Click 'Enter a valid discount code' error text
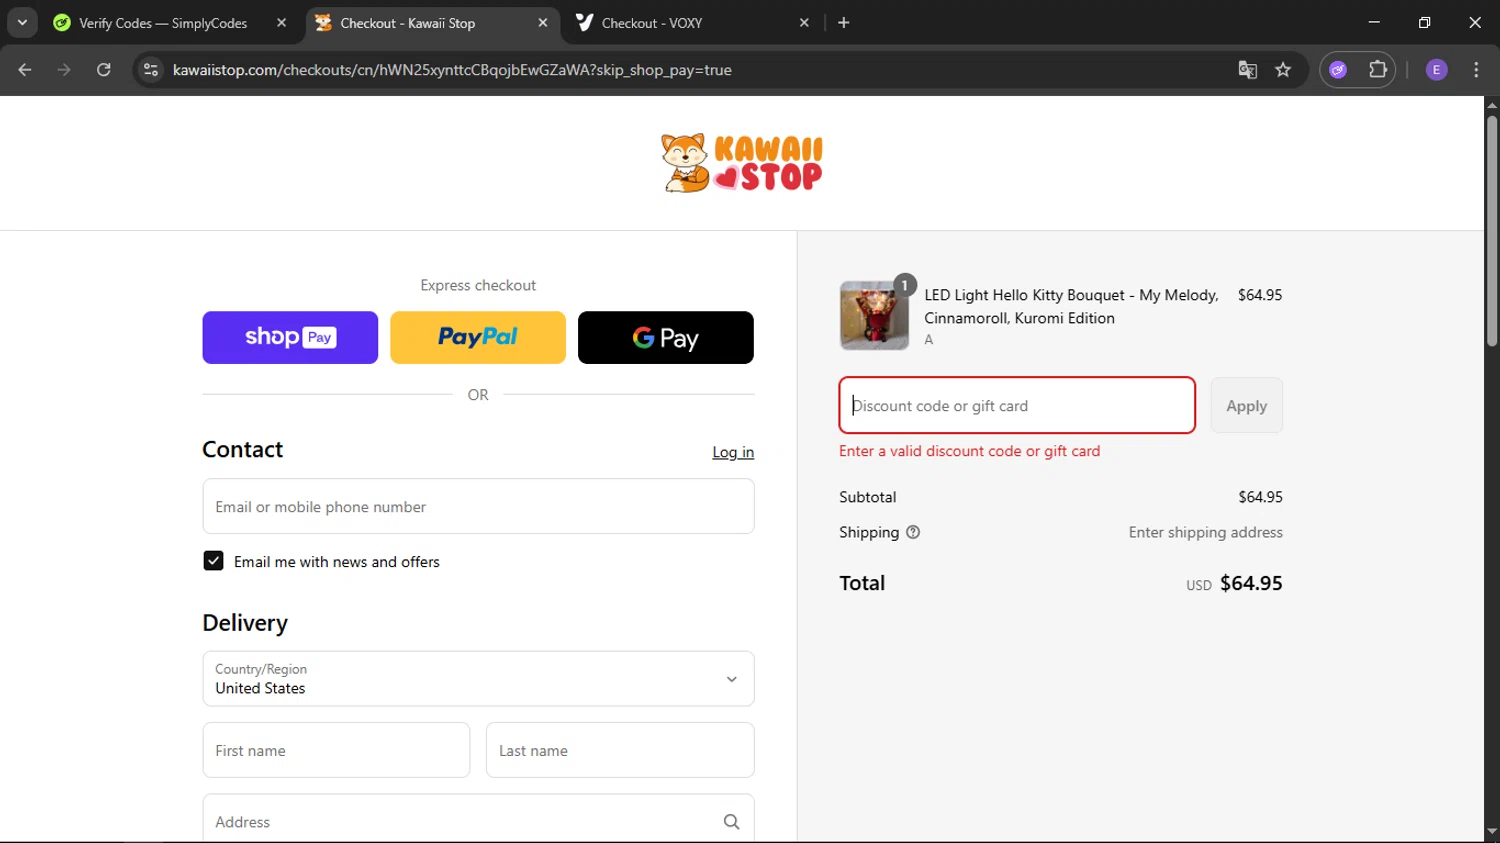This screenshot has width=1500, height=843. [x=969, y=451]
